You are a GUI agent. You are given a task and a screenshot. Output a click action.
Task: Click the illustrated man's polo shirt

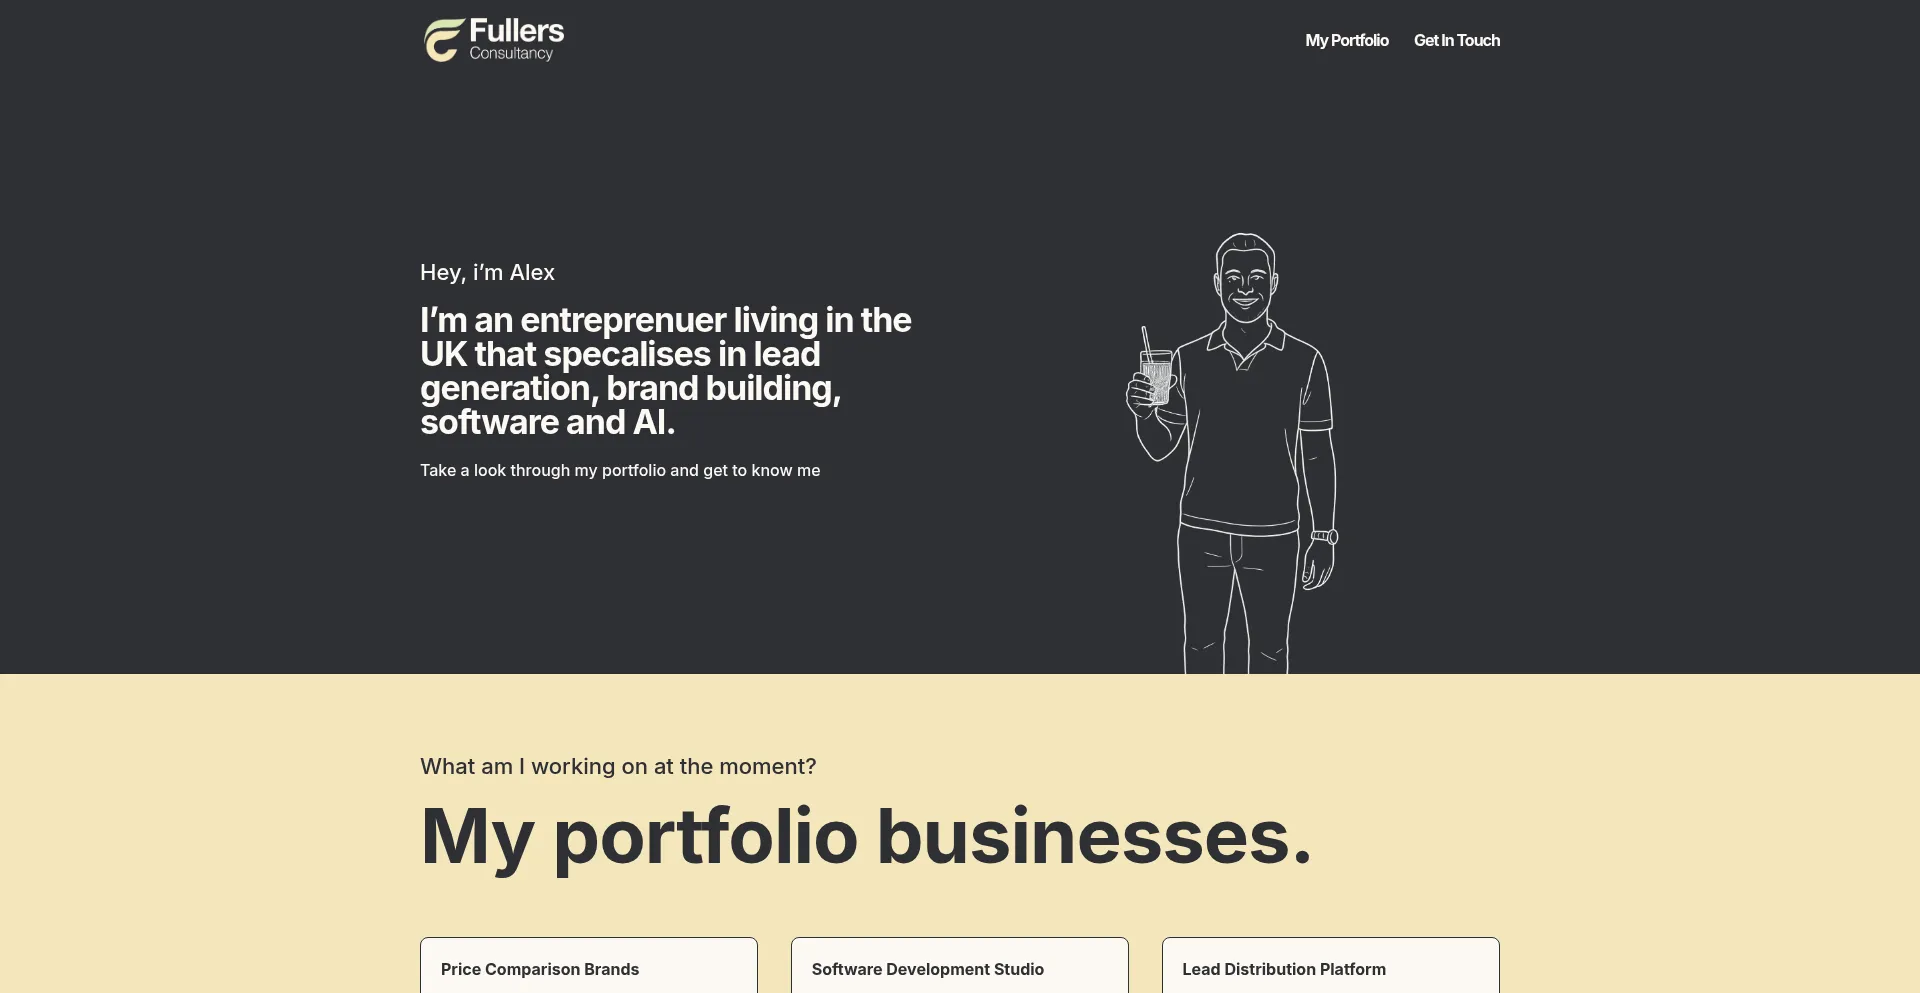click(1240, 440)
